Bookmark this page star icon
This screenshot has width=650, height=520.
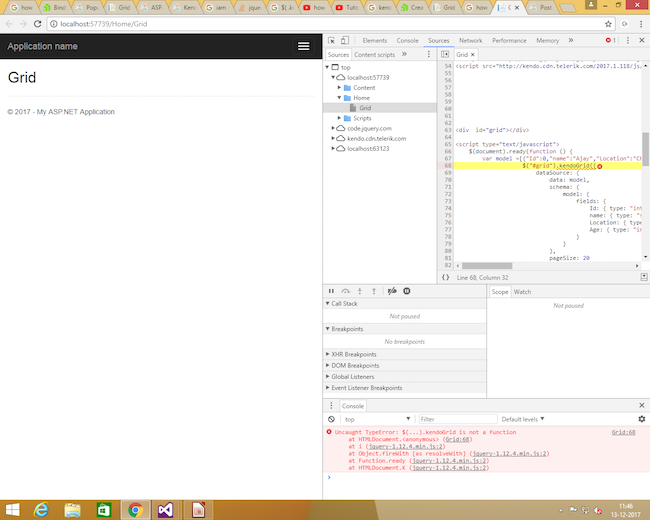608,24
